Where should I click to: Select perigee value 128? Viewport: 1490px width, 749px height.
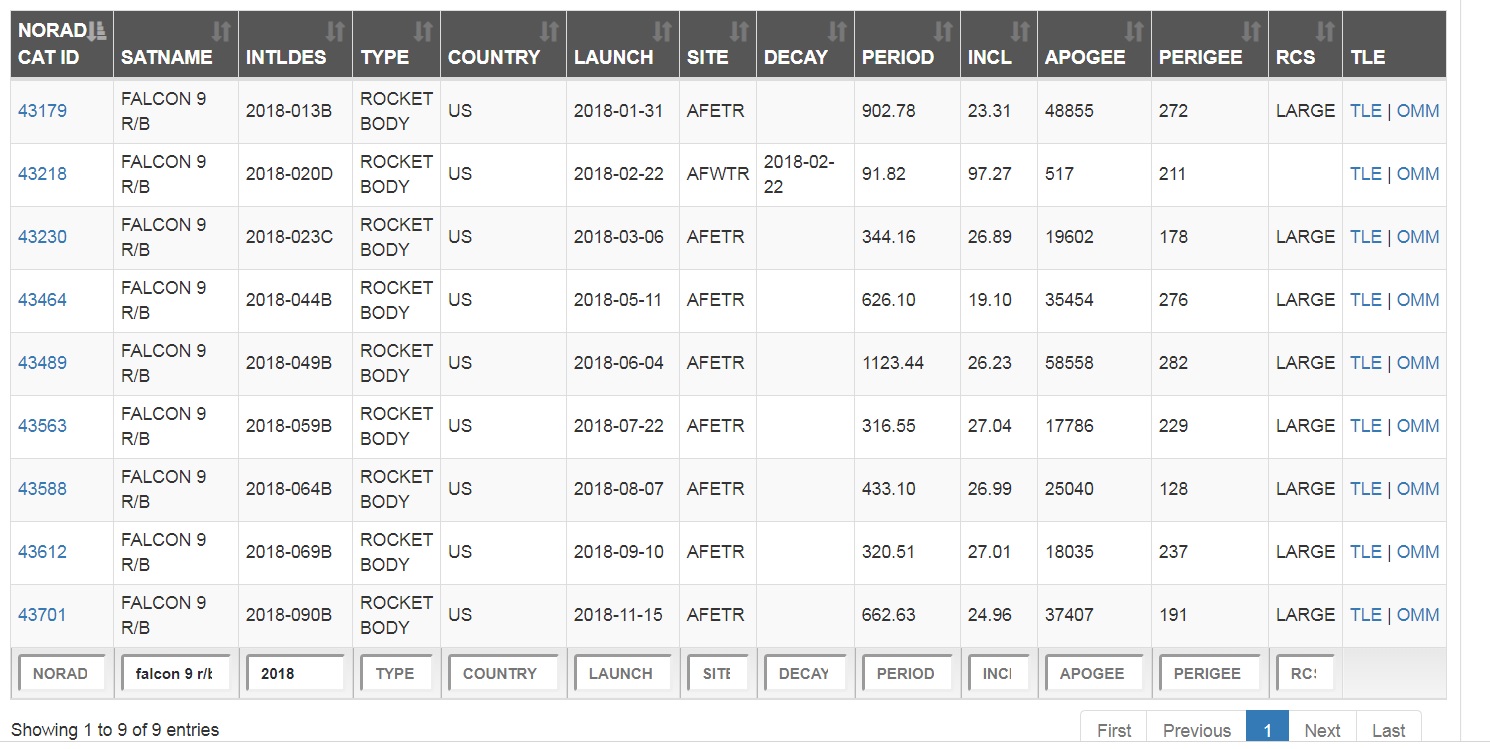coord(1173,489)
